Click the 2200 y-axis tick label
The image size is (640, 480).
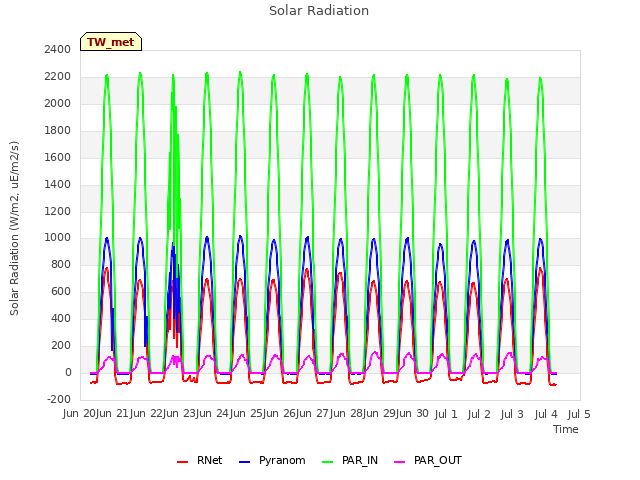pyautogui.click(x=58, y=76)
